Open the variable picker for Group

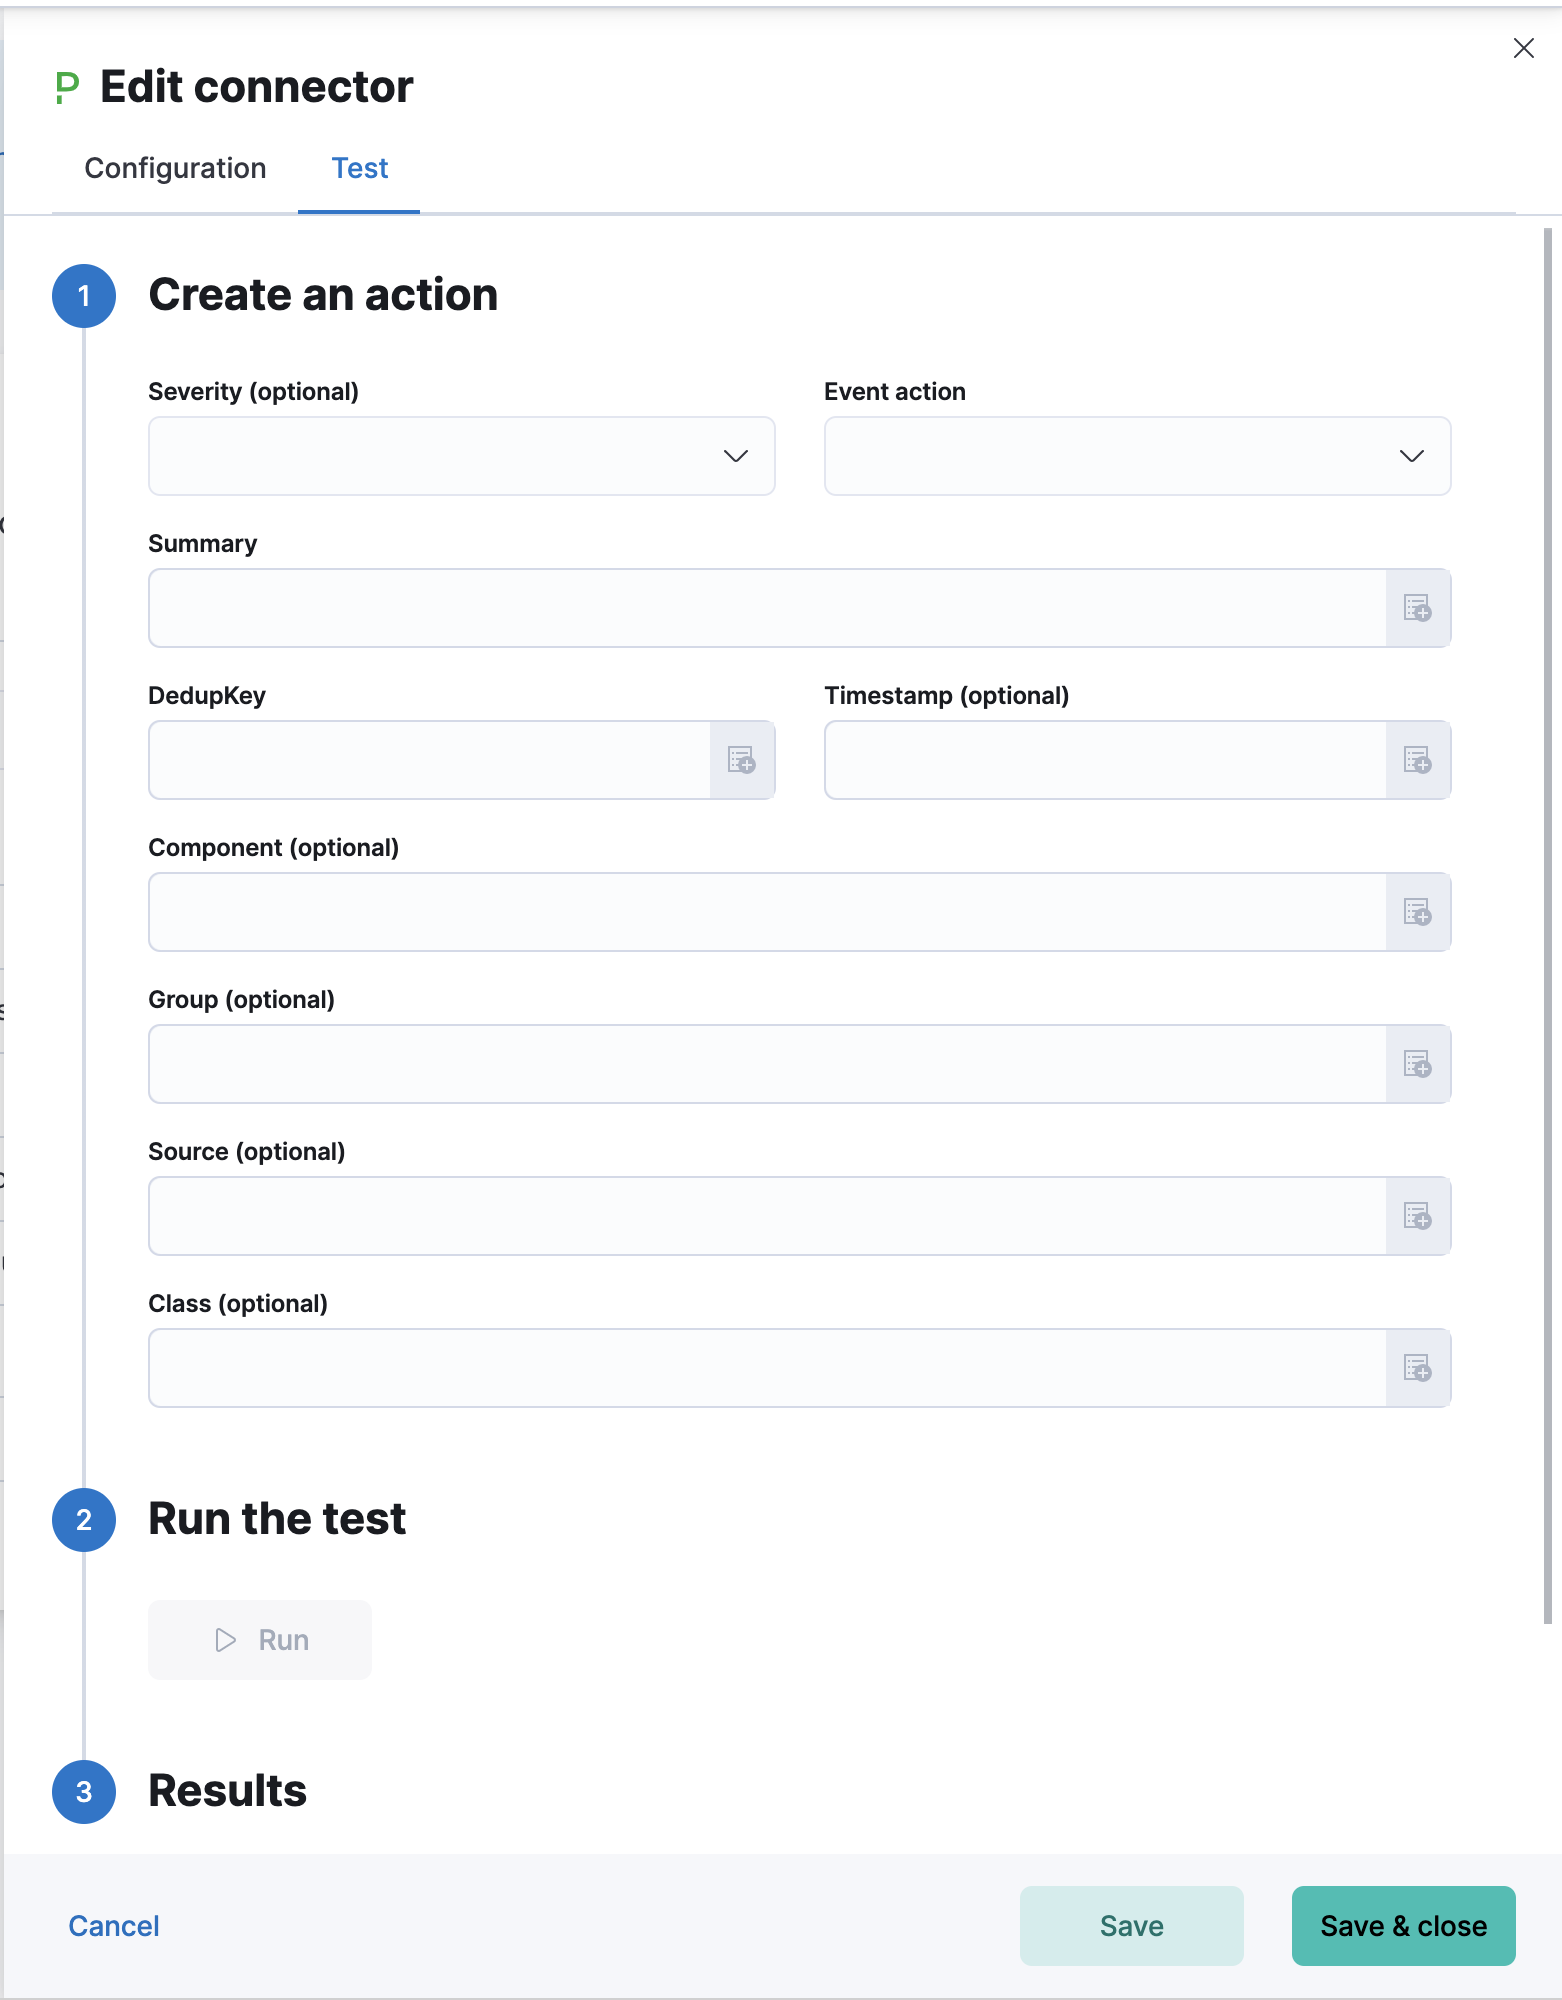(x=1419, y=1064)
